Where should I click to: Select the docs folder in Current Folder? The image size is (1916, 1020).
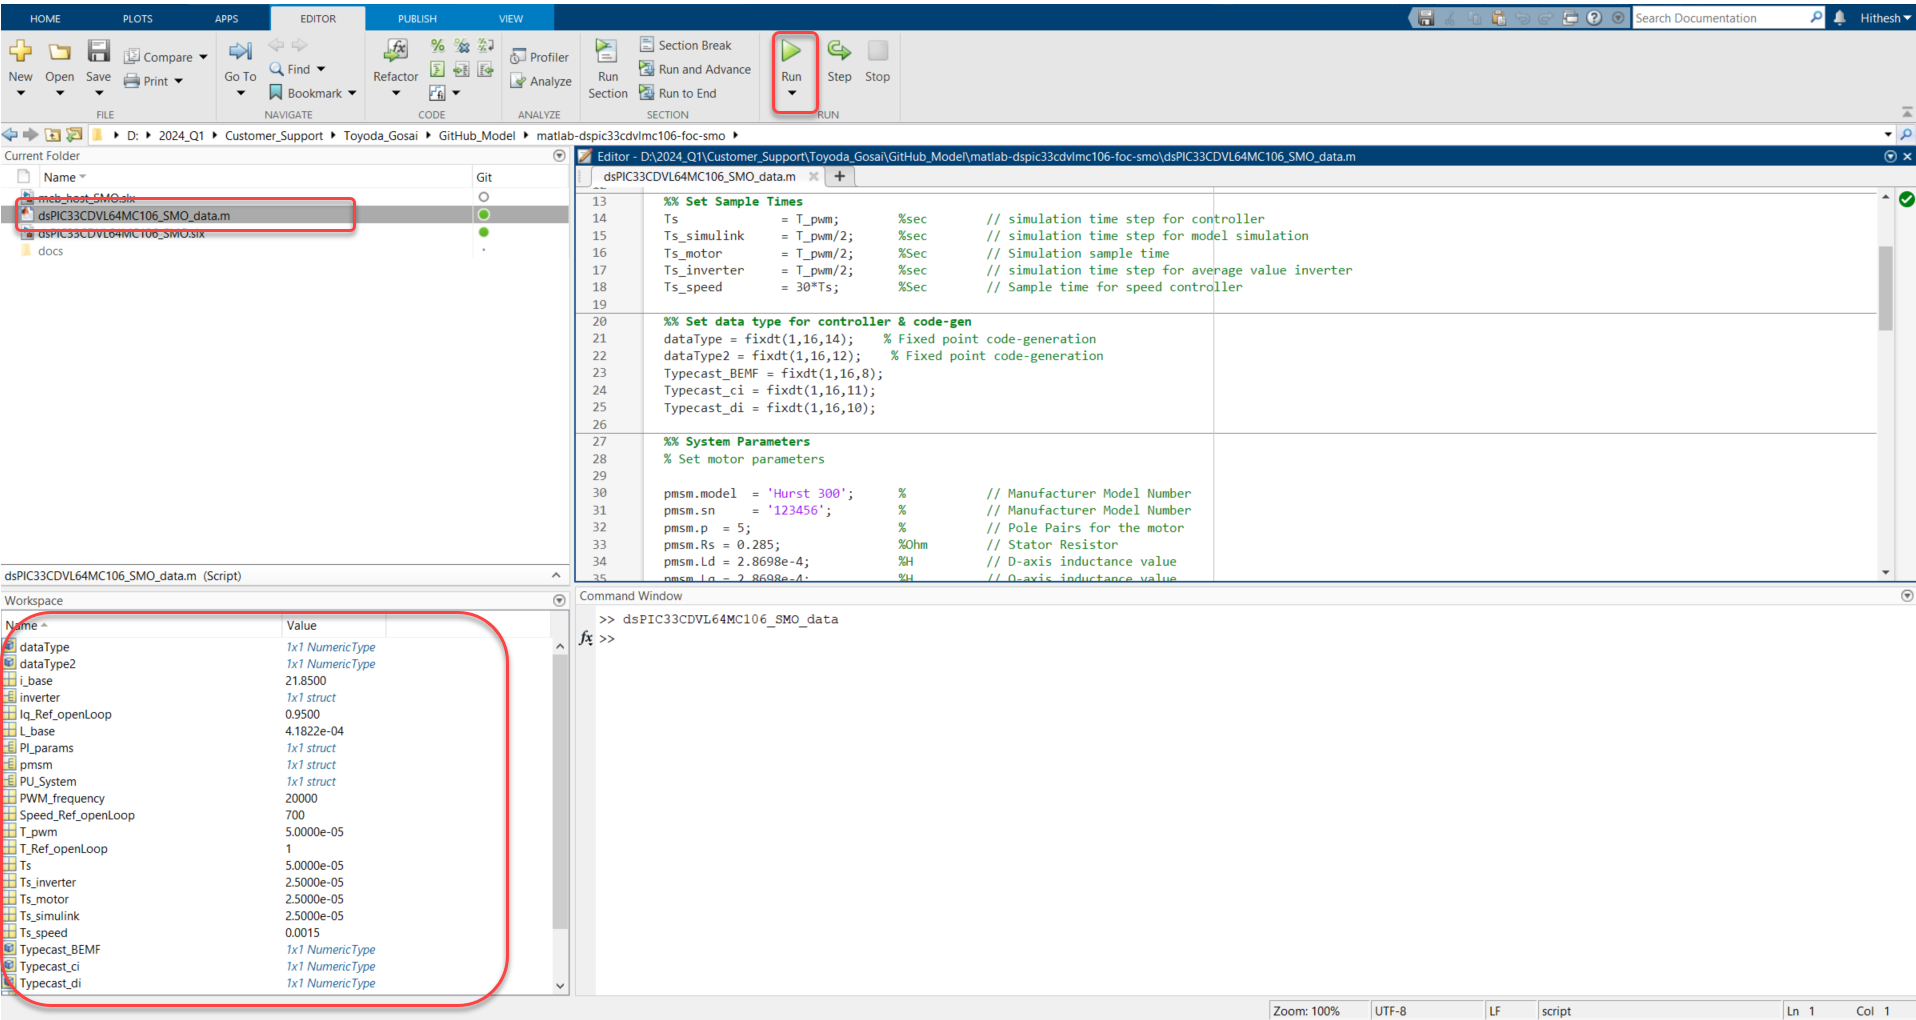[x=50, y=251]
